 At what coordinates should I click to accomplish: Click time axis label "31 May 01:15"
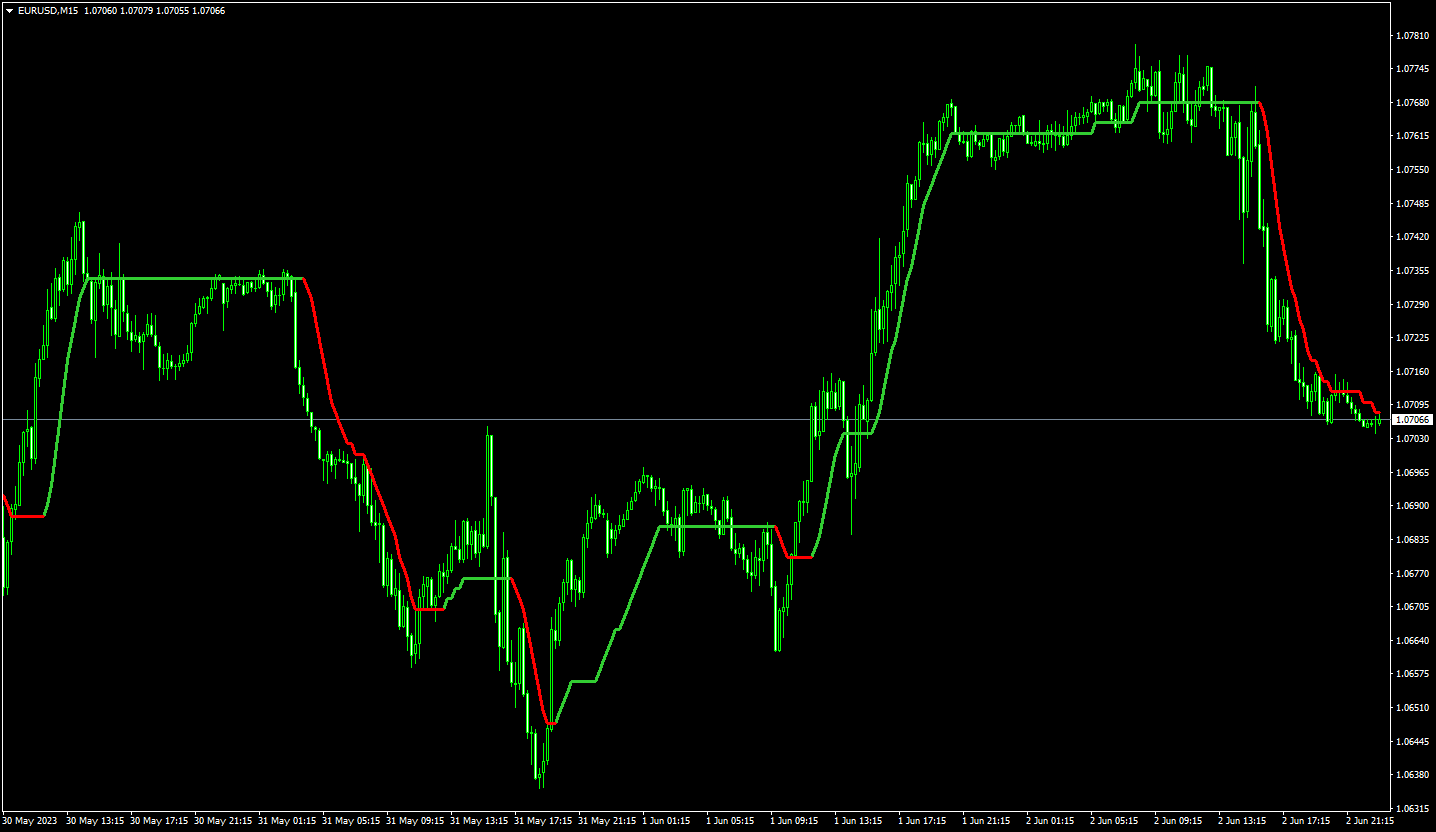pos(287,821)
